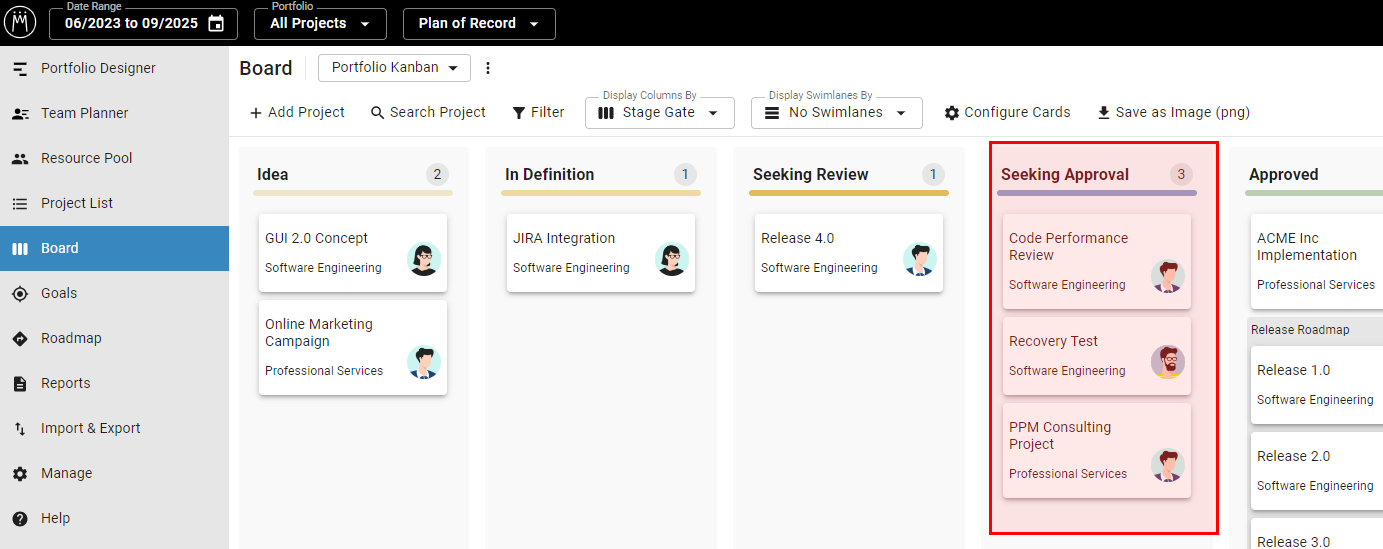Click the Goals target icon
The height and width of the screenshot is (549, 1383).
point(20,294)
